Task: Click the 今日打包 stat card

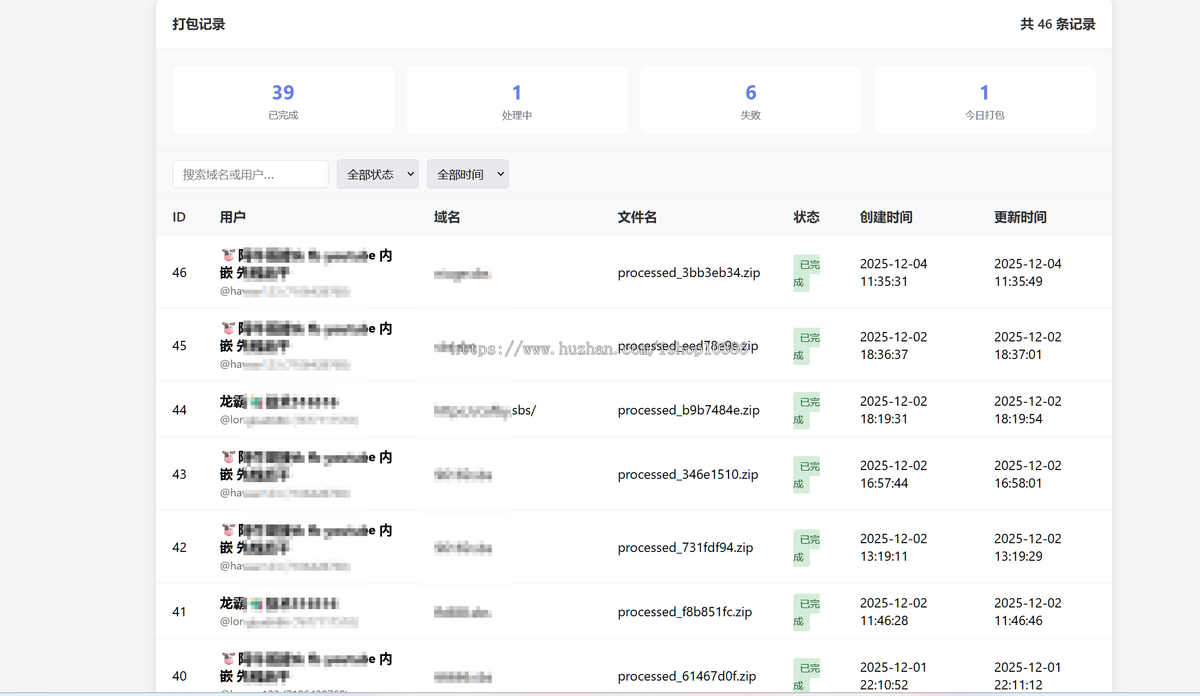Action: [984, 99]
